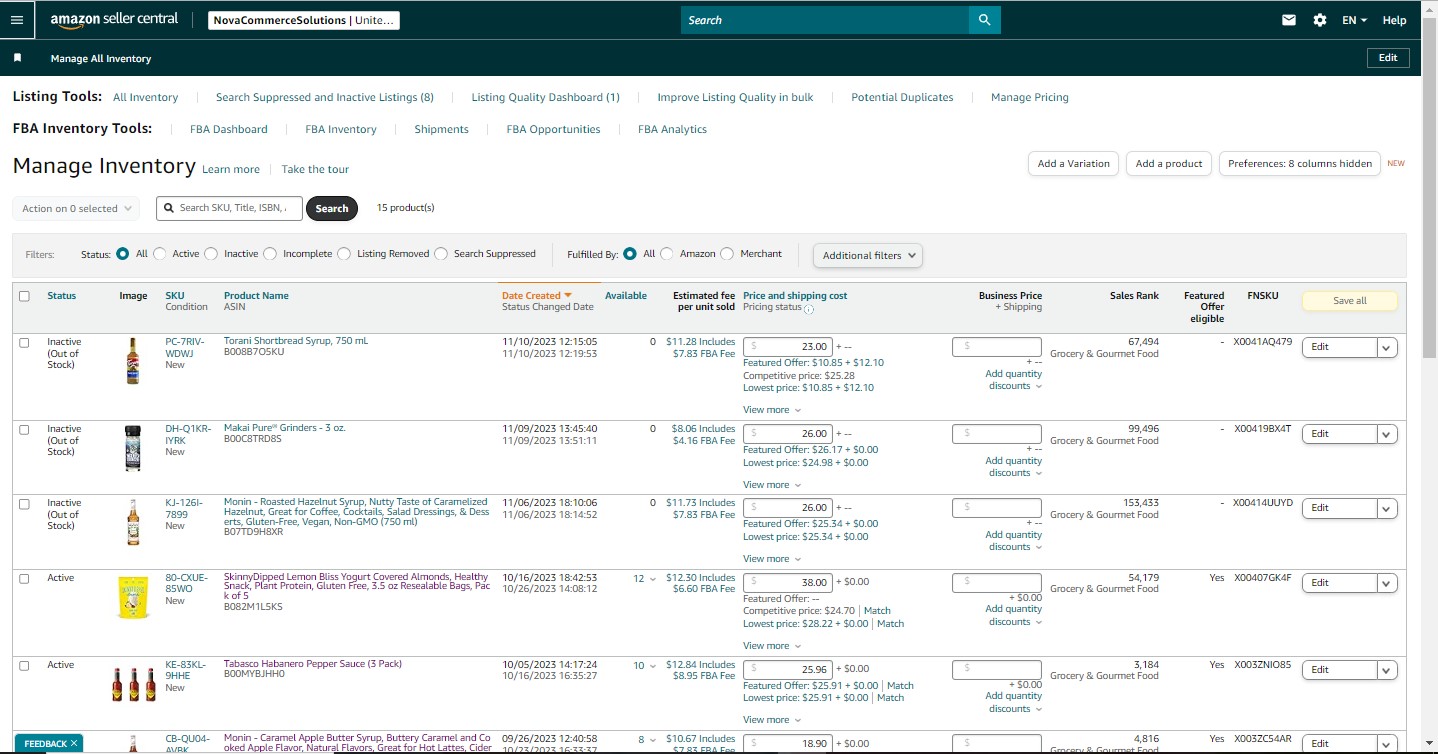
Task: Go to FBA Dashboard
Action: tap(229, 129)
